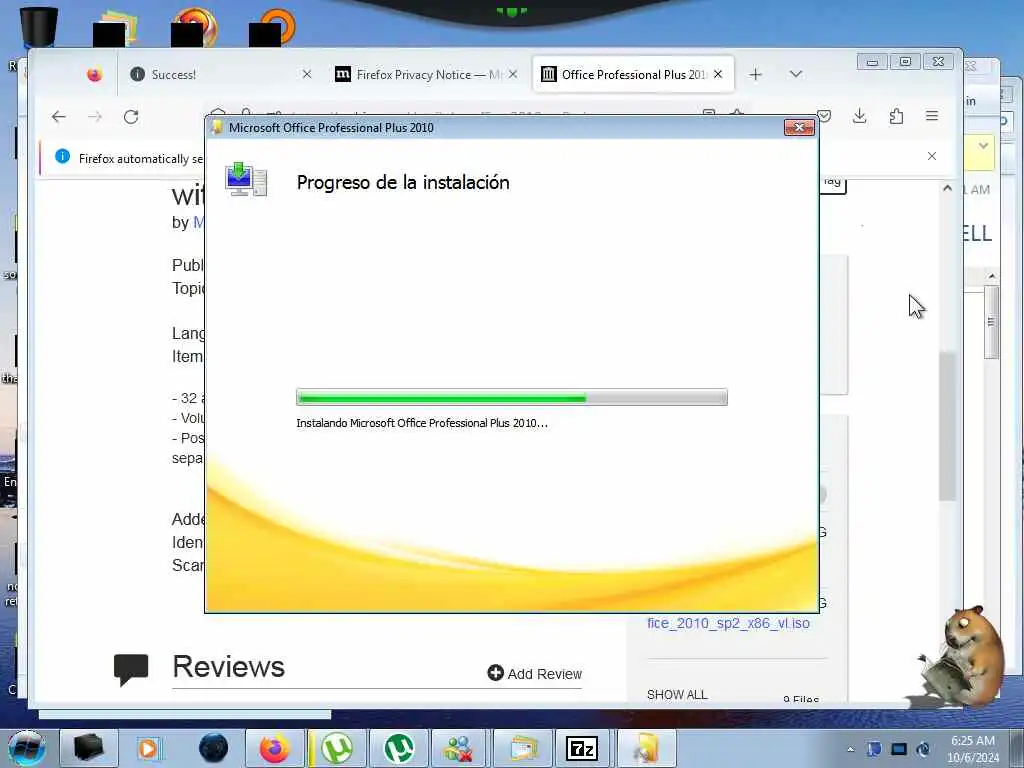Open Recycle Bin on desktop
Viewport: 1024px width, 768px height.
(38, 27)
